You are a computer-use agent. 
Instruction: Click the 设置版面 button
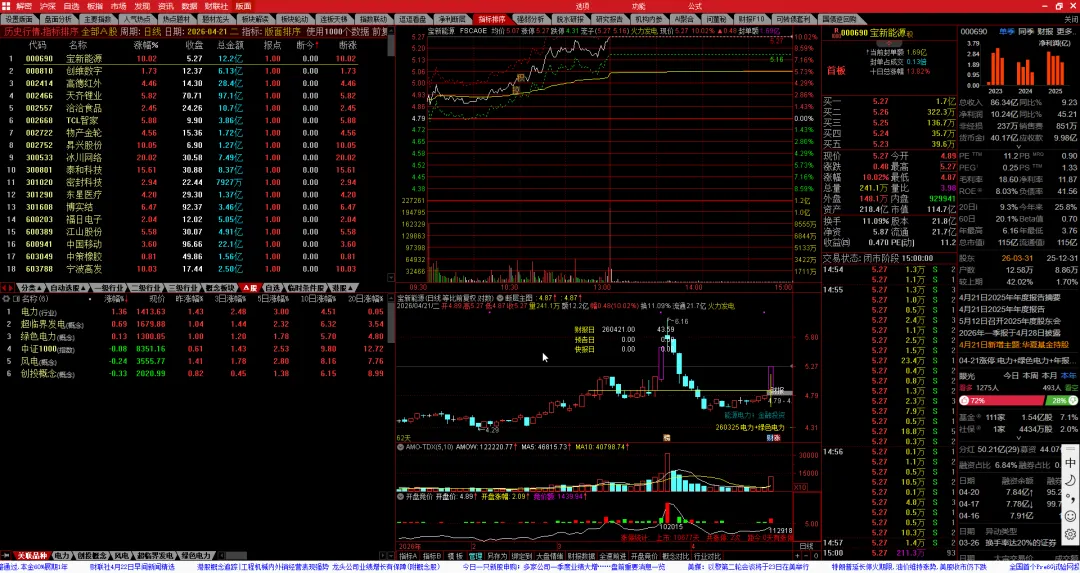point(19,19)
